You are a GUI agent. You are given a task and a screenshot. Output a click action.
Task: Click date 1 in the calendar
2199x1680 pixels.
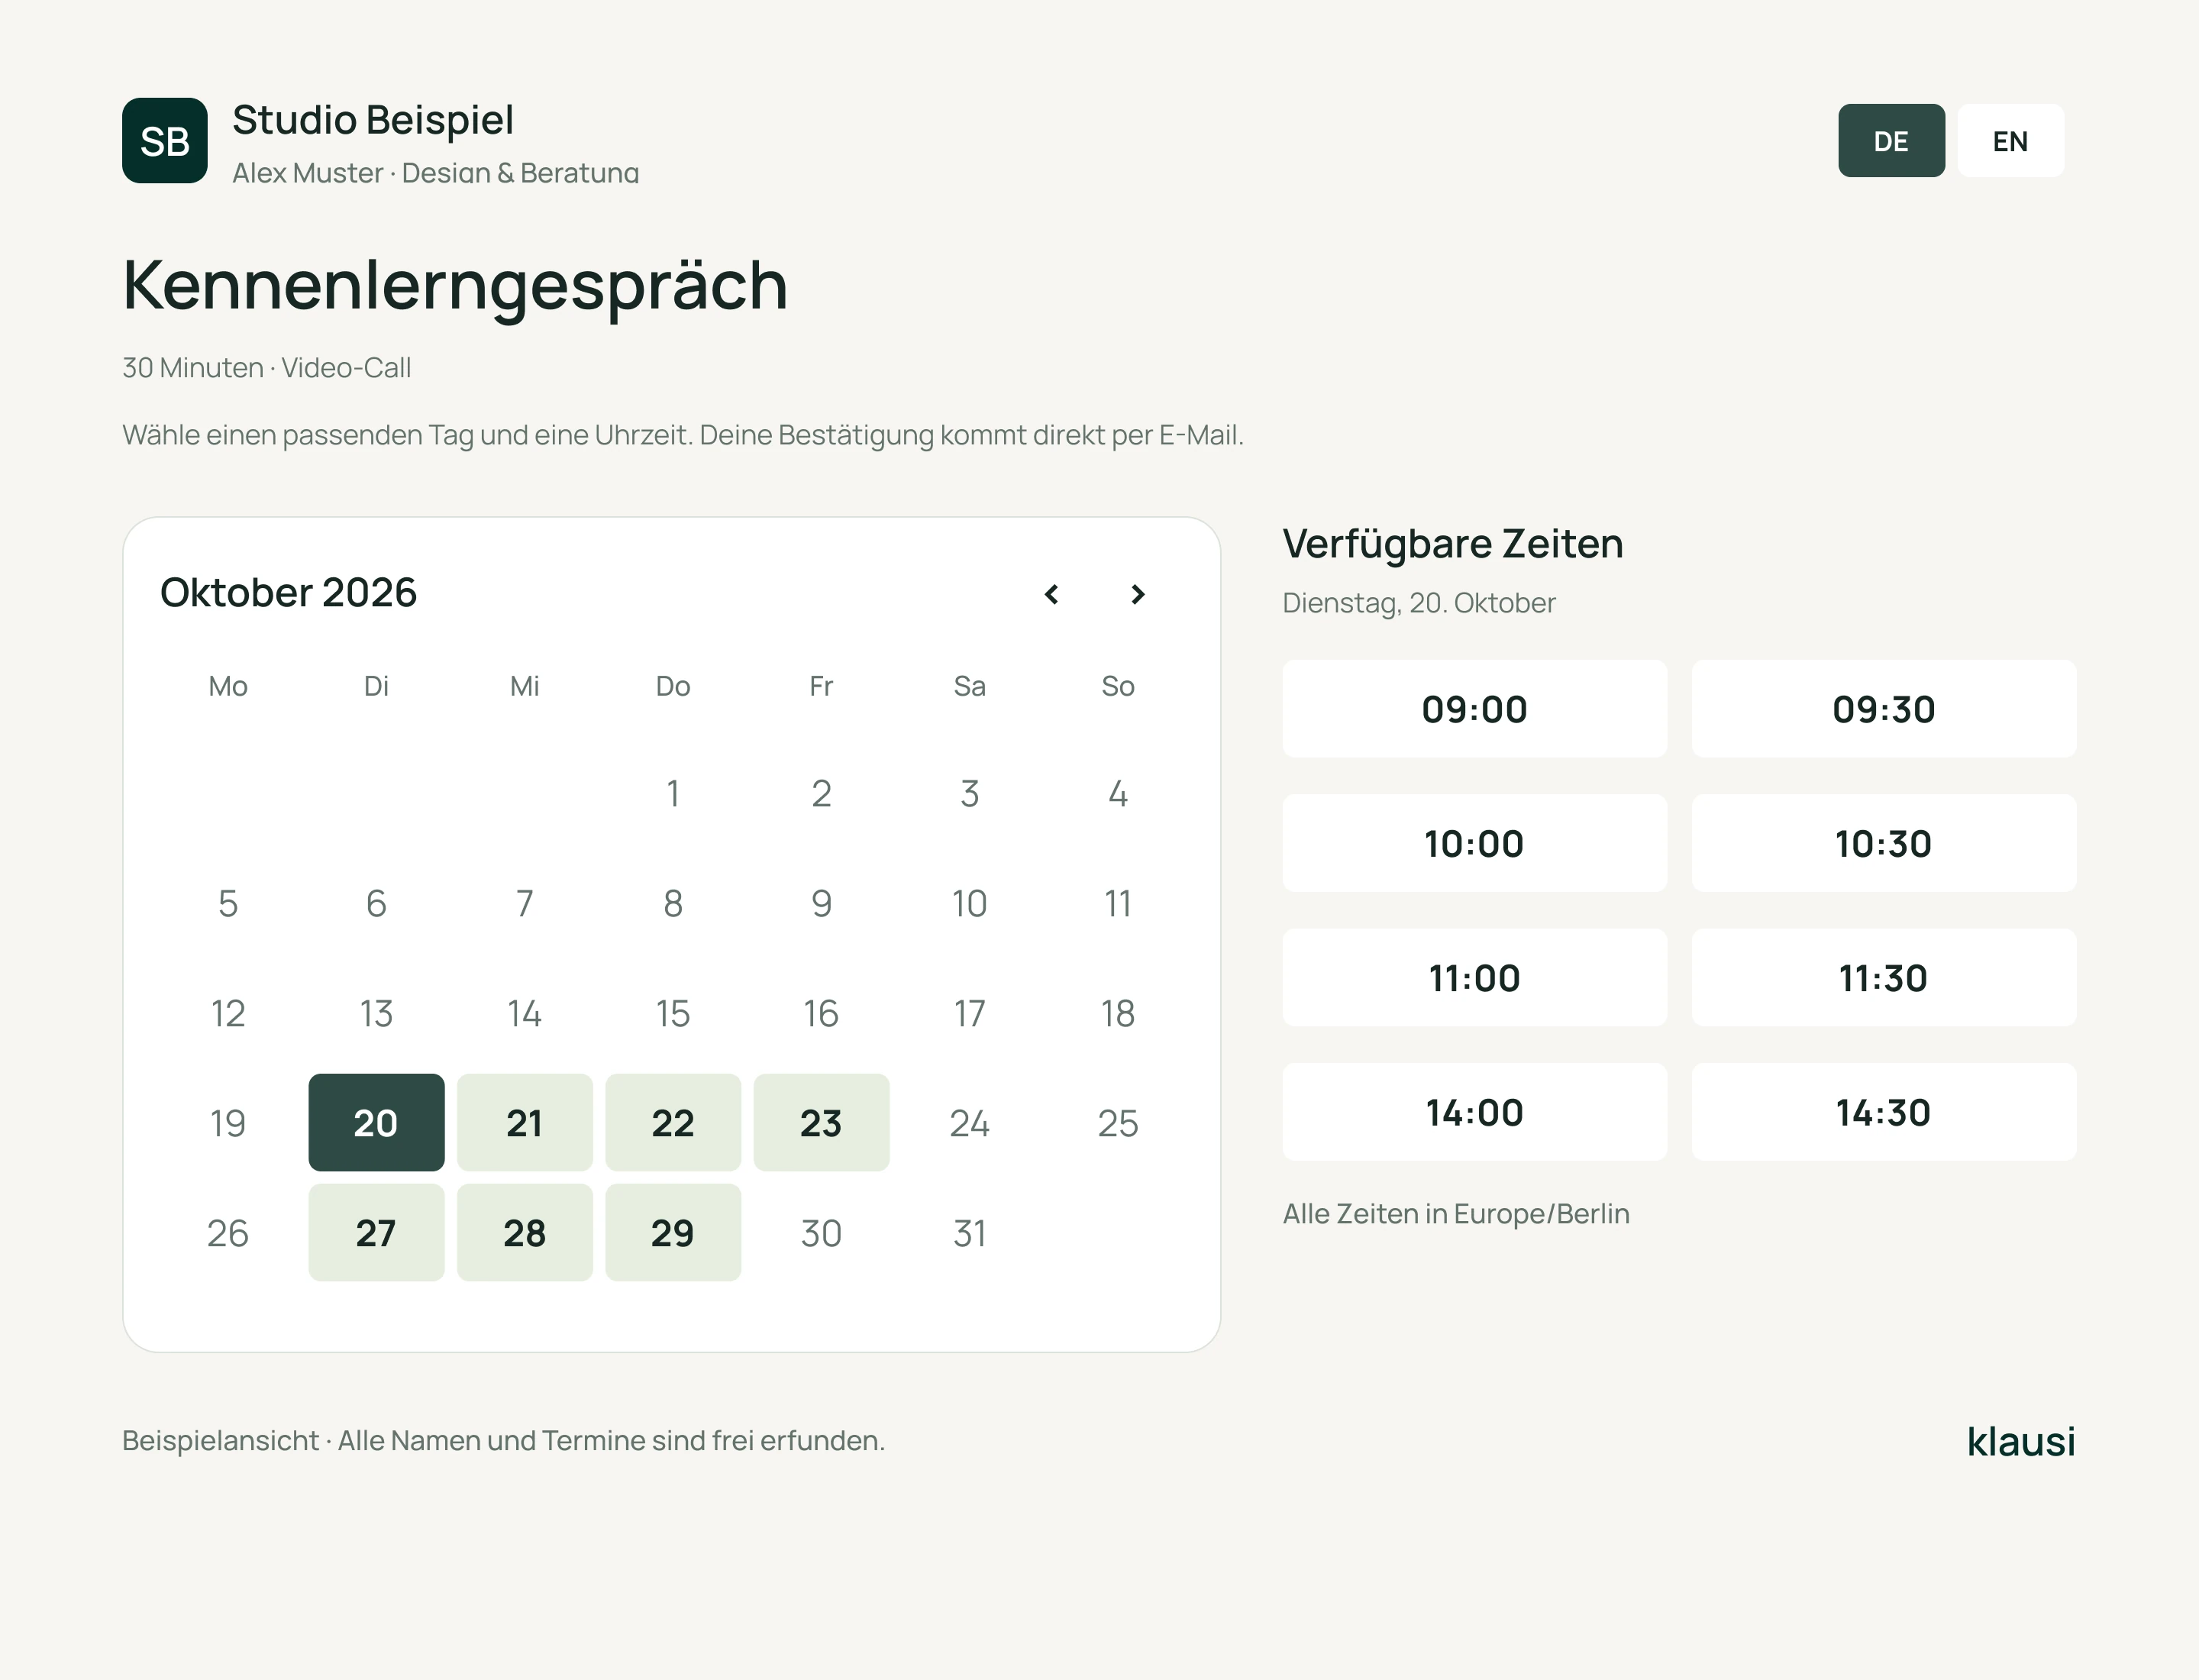[673, 793]
